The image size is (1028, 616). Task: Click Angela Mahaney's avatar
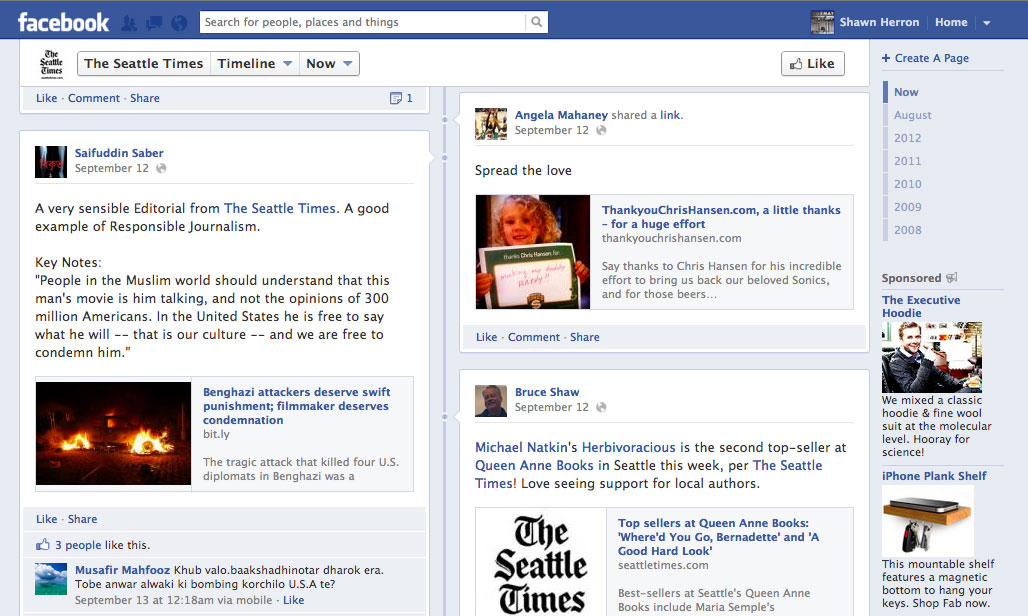point(491,124)
